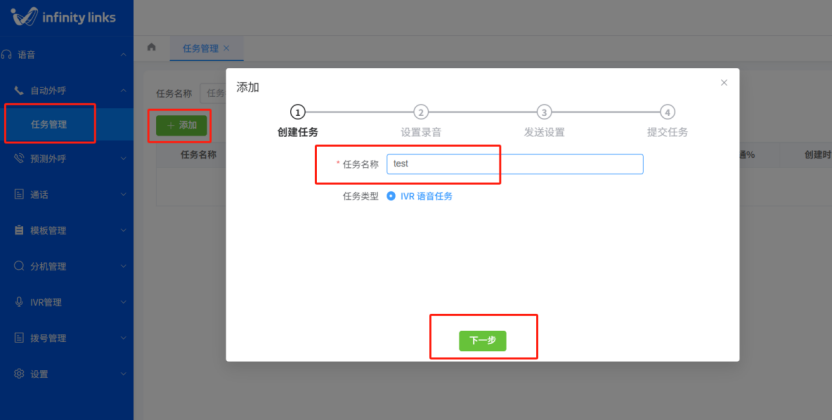Click the 语音 headset icon in sidebar

8,54
